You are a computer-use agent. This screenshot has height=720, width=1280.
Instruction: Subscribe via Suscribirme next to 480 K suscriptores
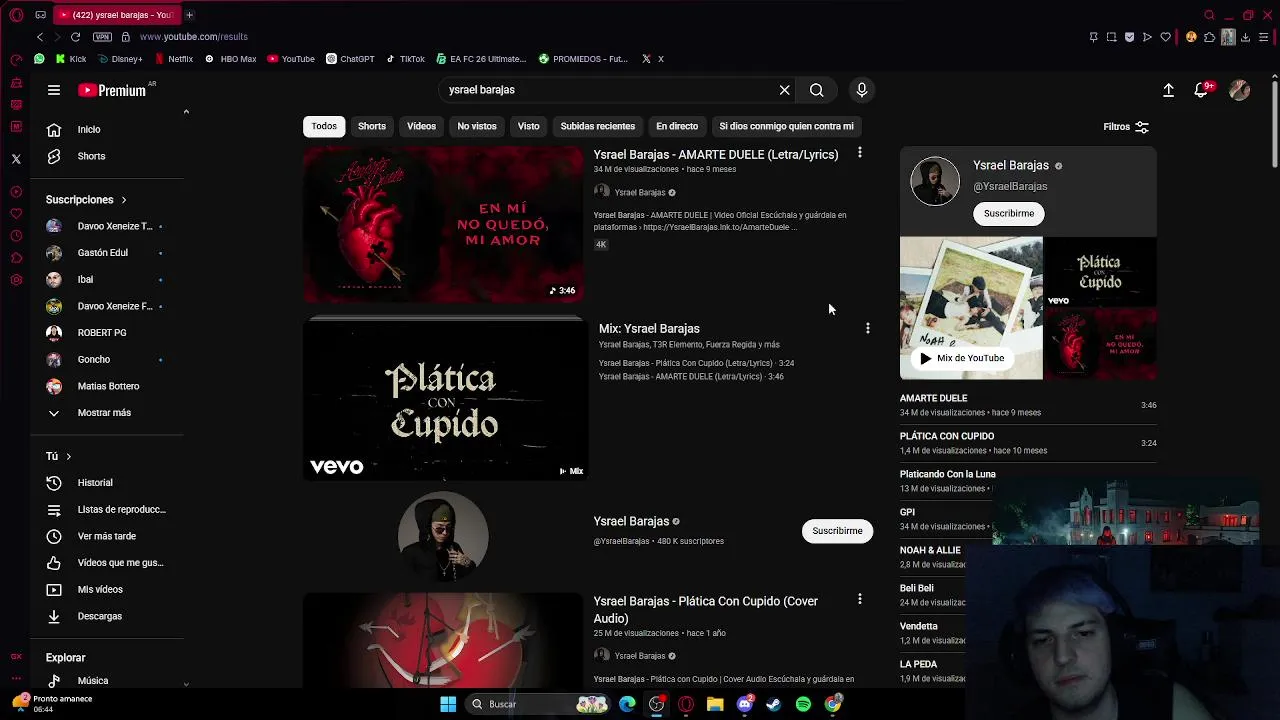point(837,531)
